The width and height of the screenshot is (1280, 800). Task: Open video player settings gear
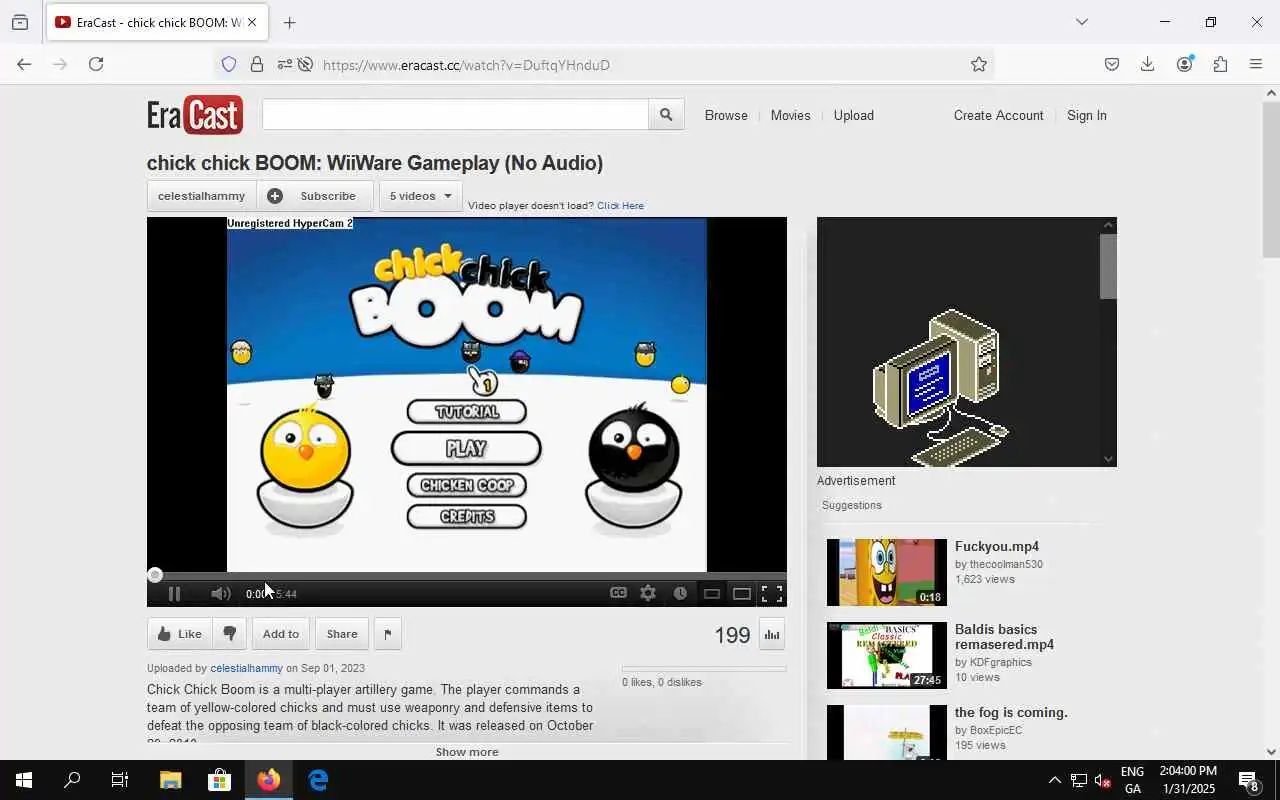click(648, 593)
